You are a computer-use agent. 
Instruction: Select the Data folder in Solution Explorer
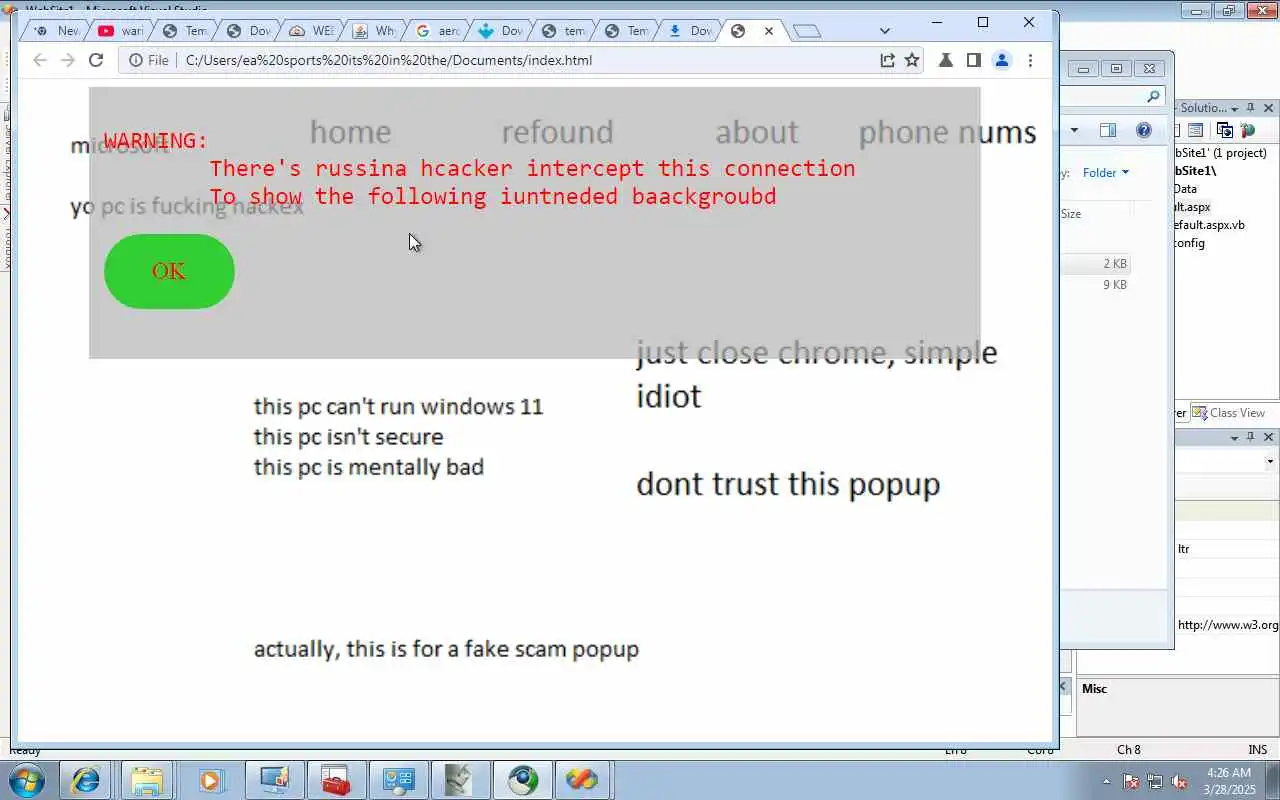(x=1185, y=189)
